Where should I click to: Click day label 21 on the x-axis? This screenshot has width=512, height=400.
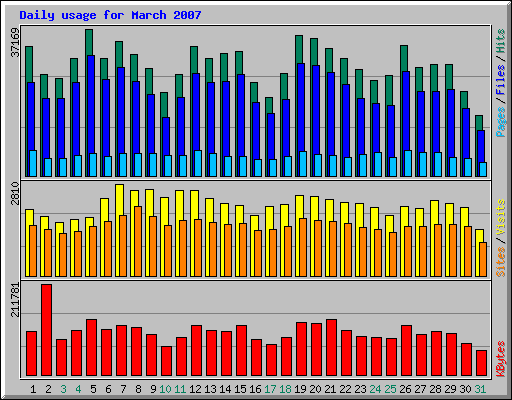point(330,389)
